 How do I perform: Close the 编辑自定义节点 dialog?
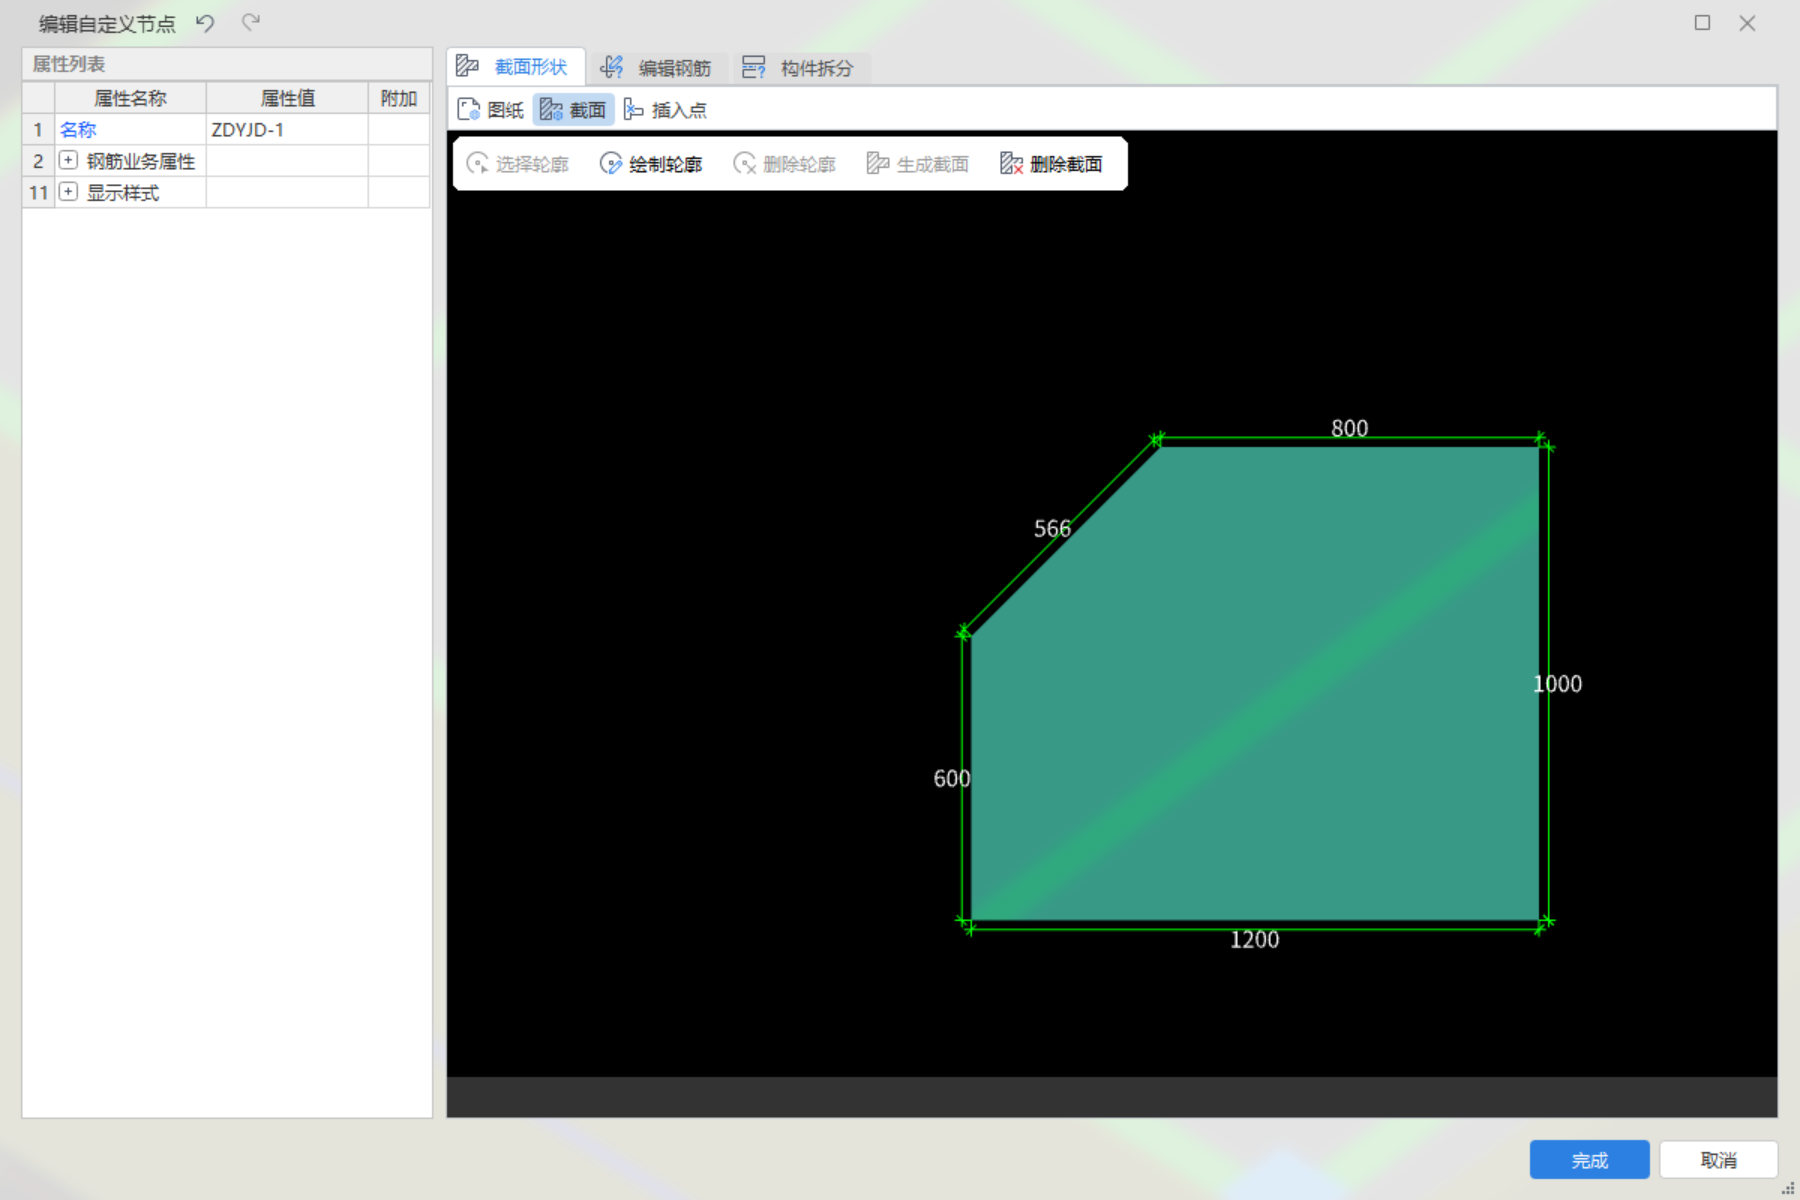1747,23
